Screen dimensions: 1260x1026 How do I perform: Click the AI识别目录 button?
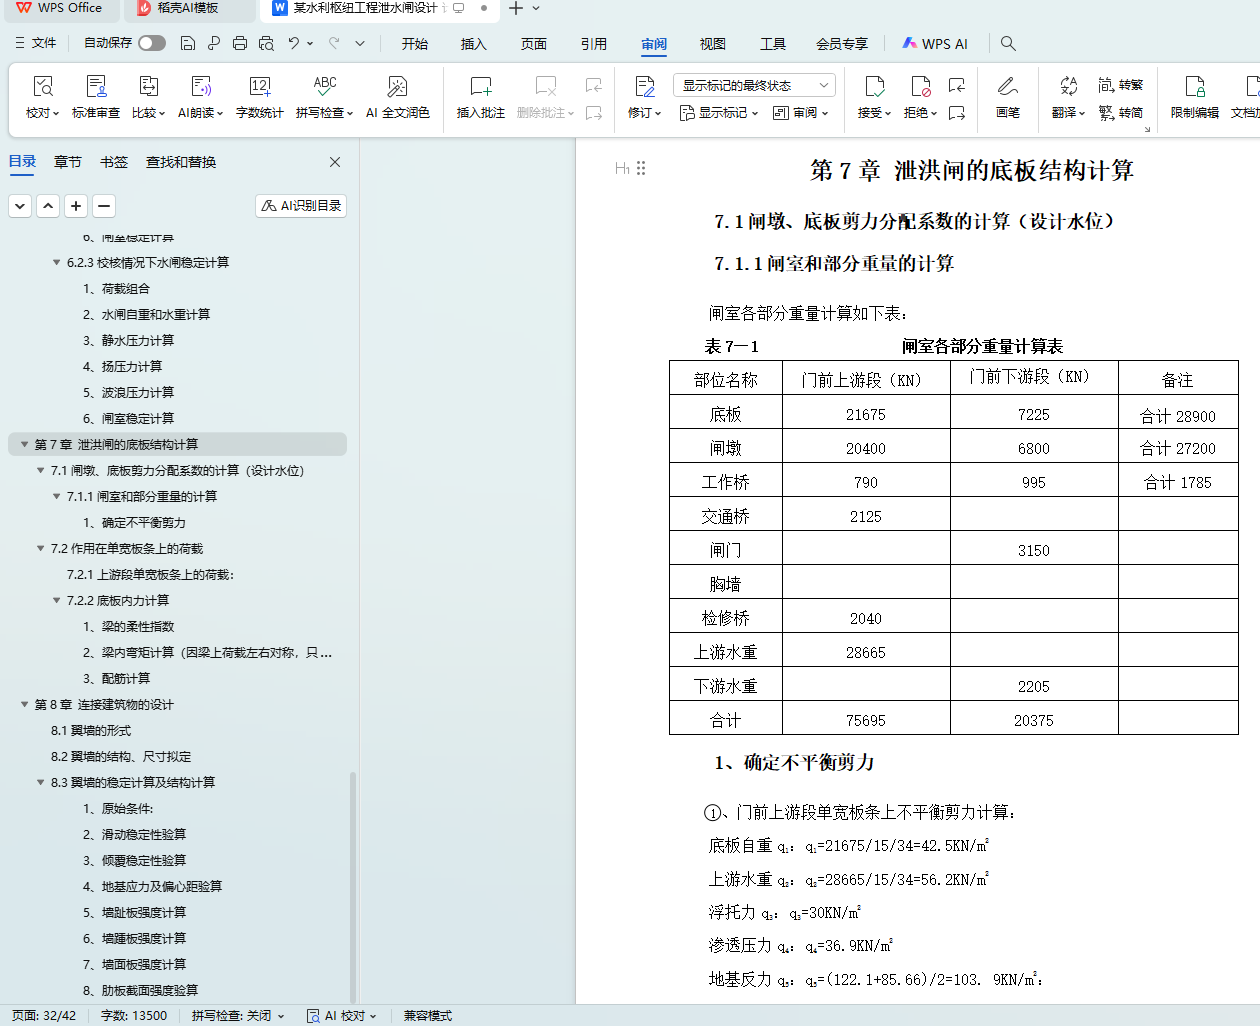pos(301,205)
